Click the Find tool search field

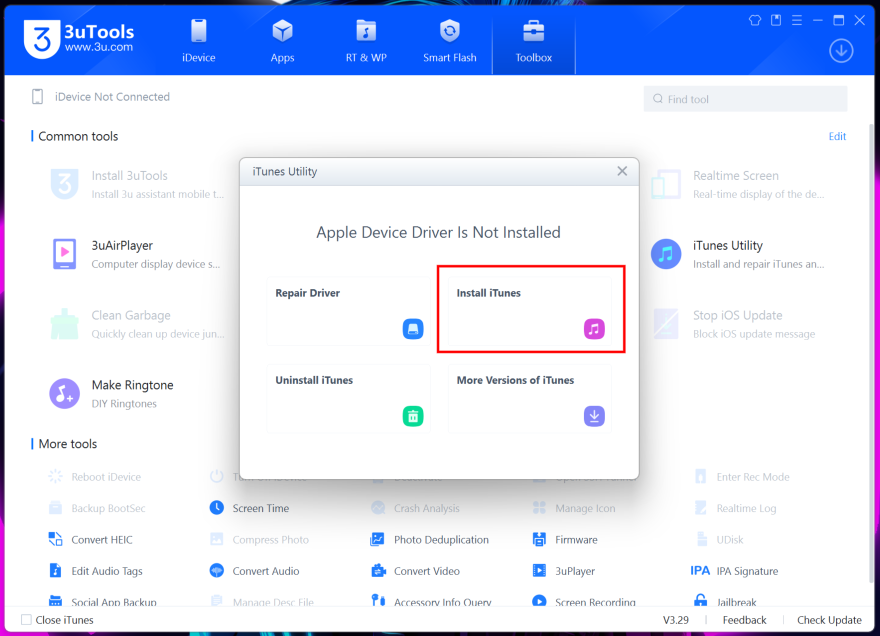(x=745, y=99)
